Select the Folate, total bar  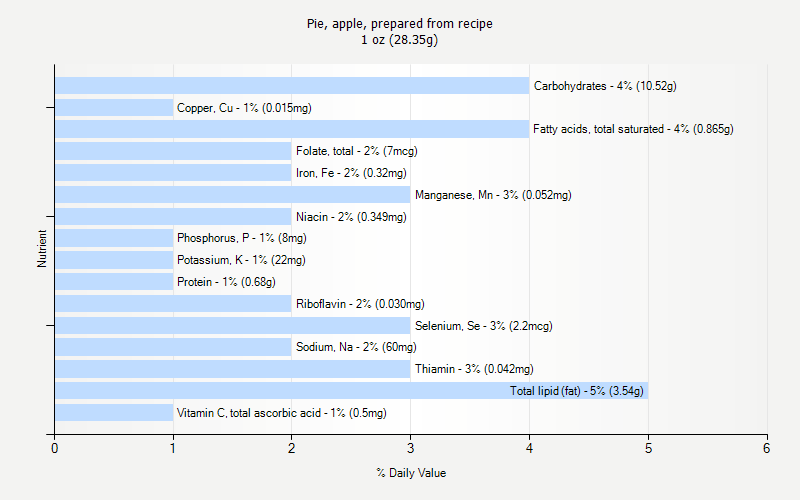(x=173, y=151)
